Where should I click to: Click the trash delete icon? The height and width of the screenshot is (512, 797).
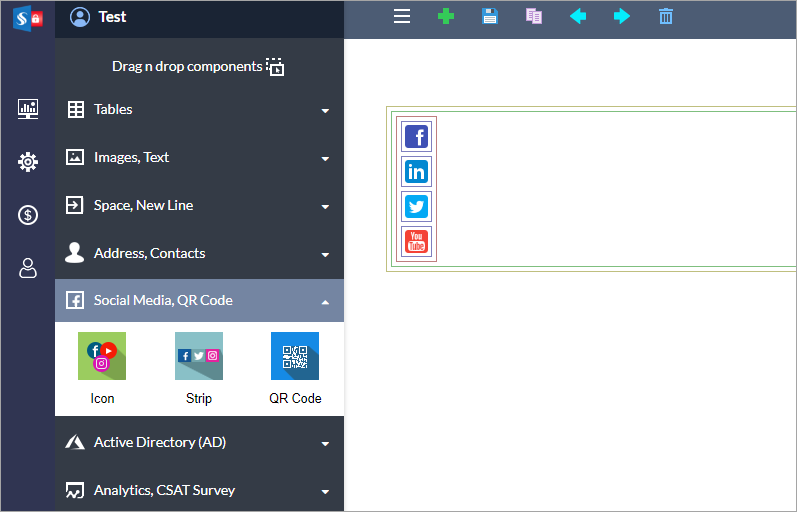pyautogui.click(x=666, y=16)
